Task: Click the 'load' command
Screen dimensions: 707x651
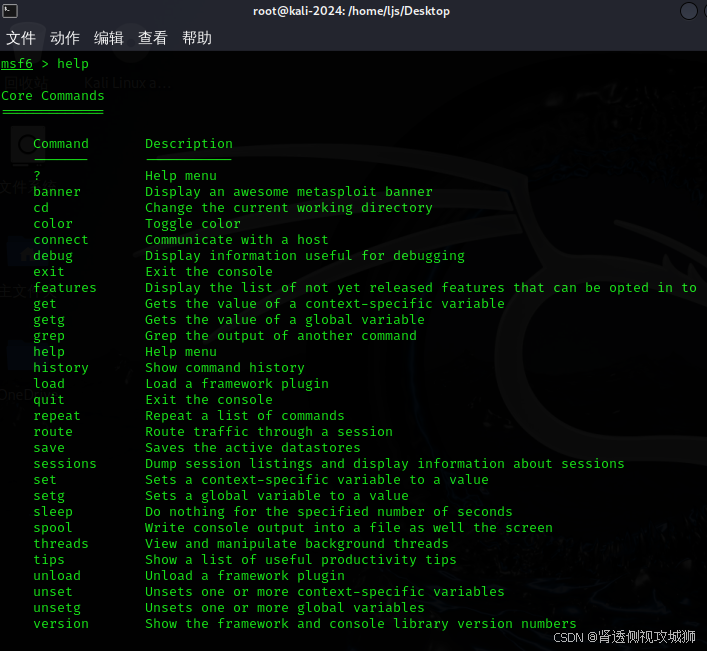Action: point(49,384)
